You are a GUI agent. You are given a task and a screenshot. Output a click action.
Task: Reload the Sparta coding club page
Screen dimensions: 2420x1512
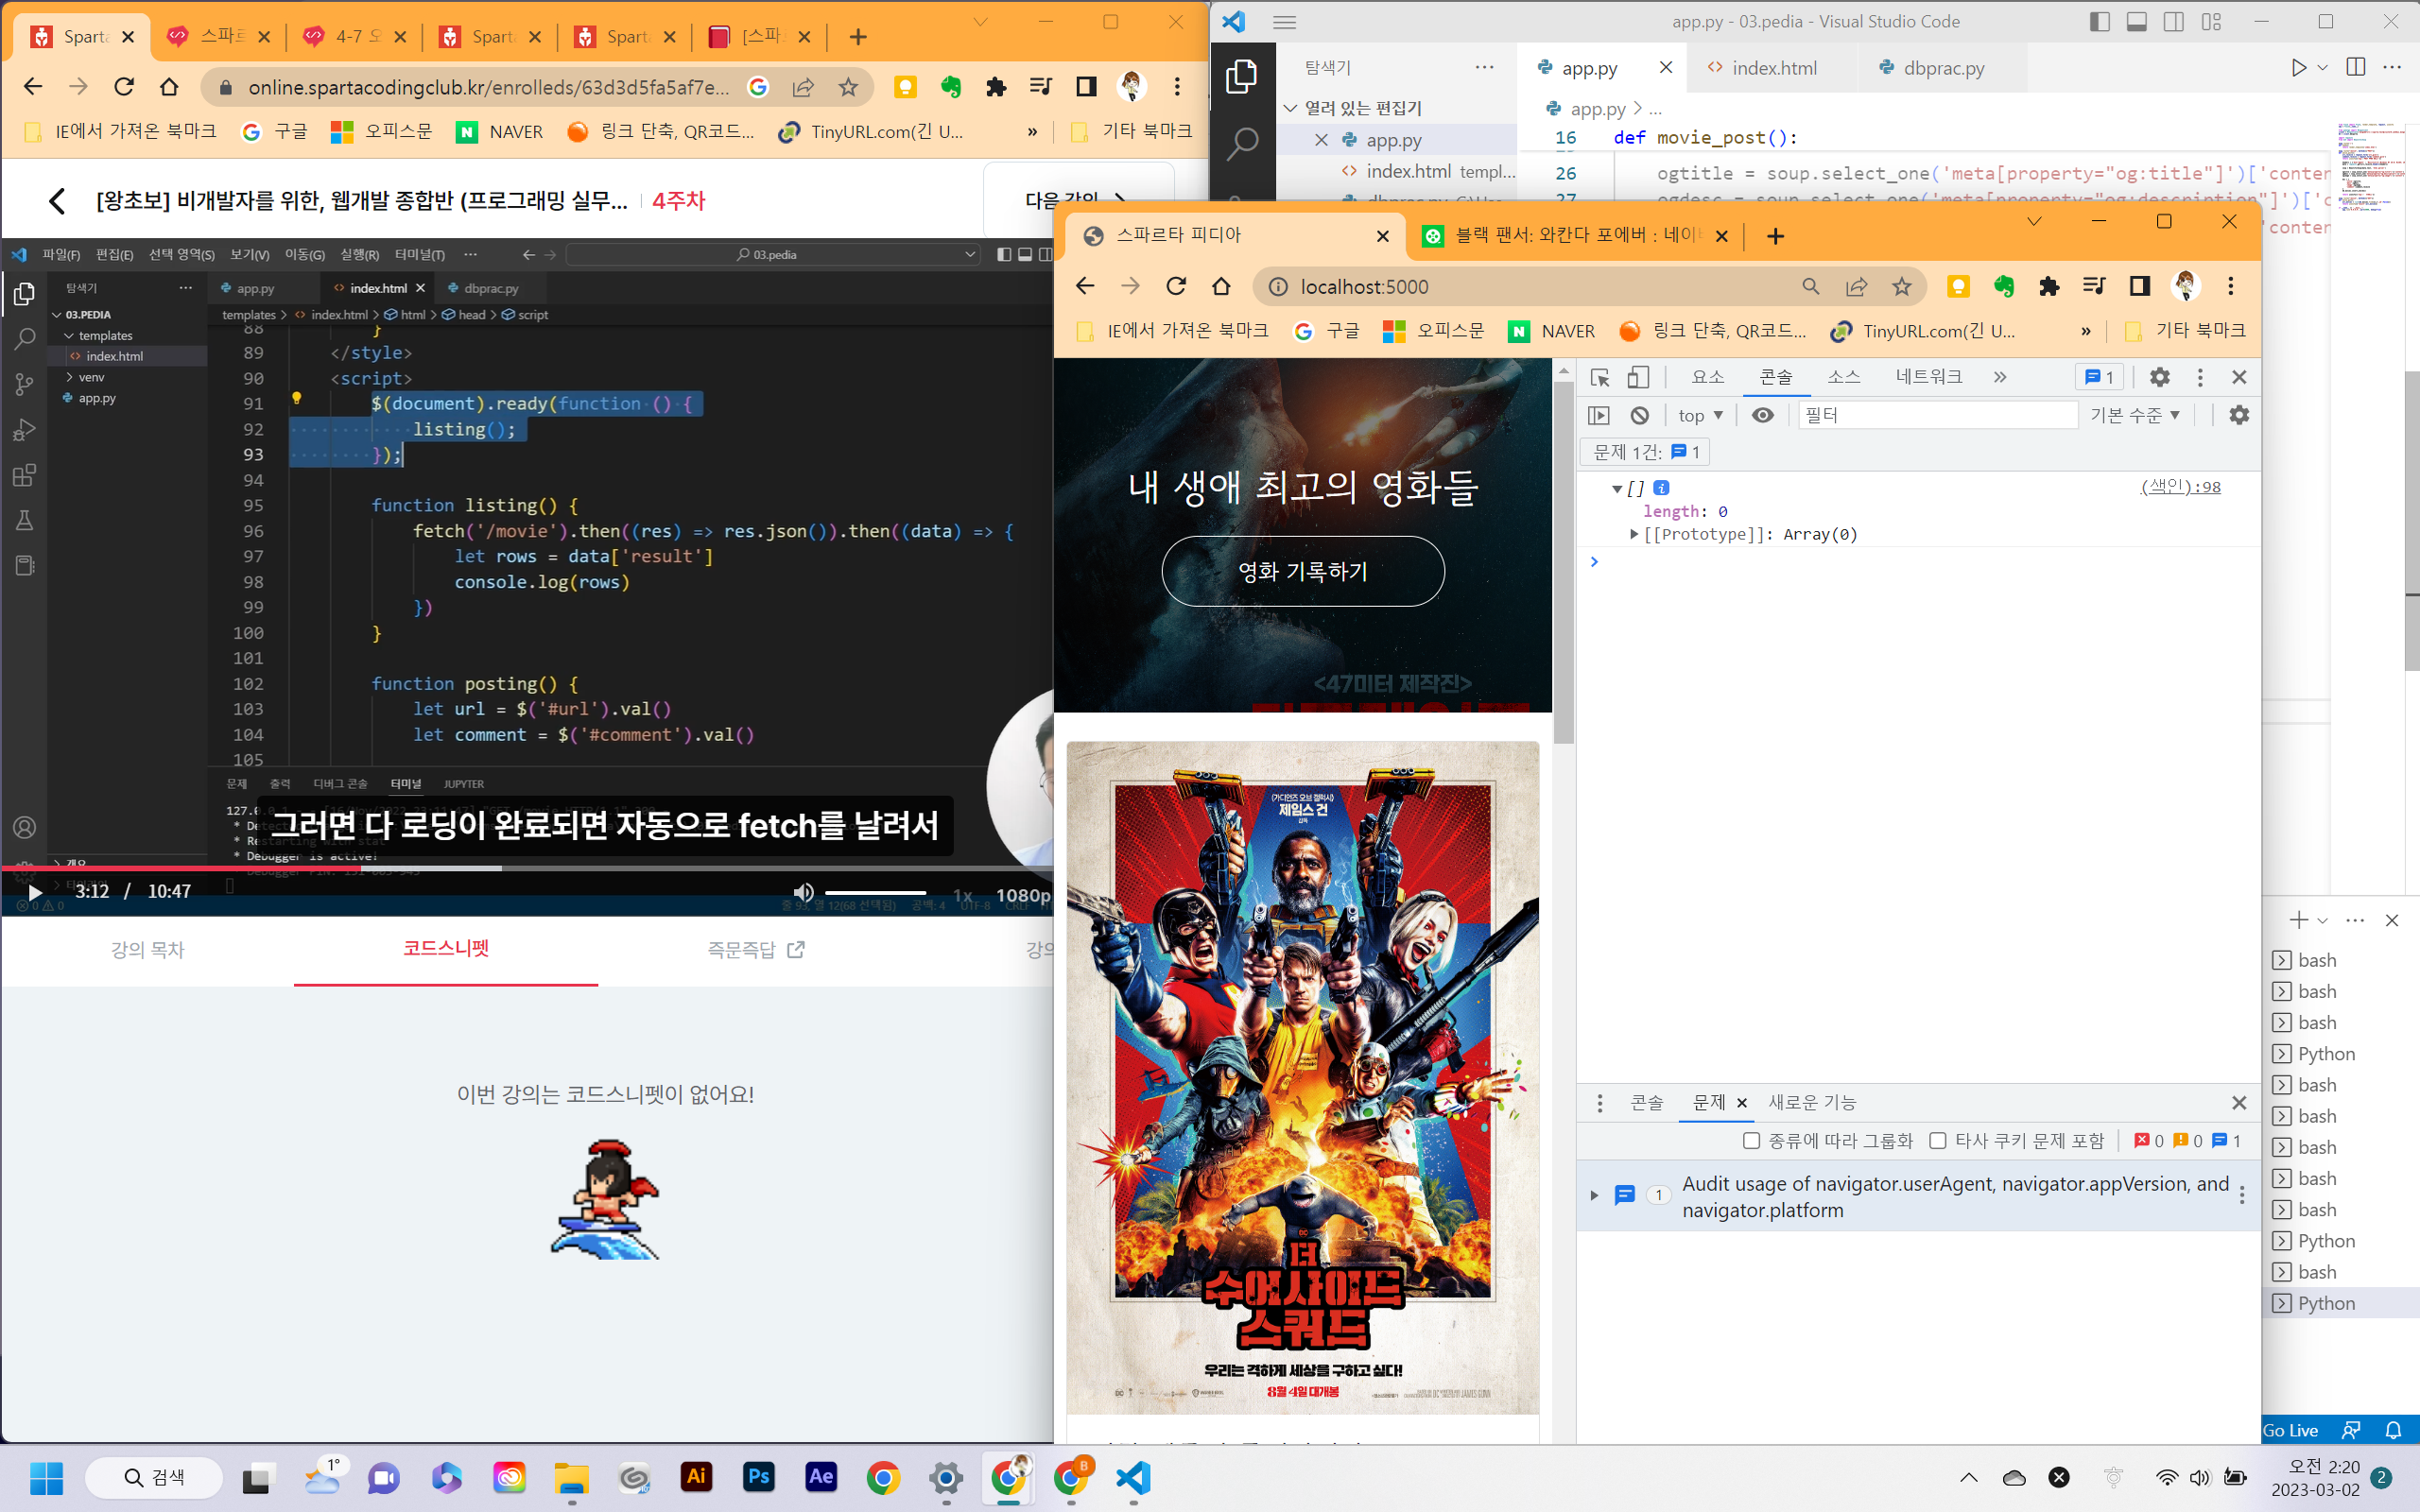(x=124, y=87)
